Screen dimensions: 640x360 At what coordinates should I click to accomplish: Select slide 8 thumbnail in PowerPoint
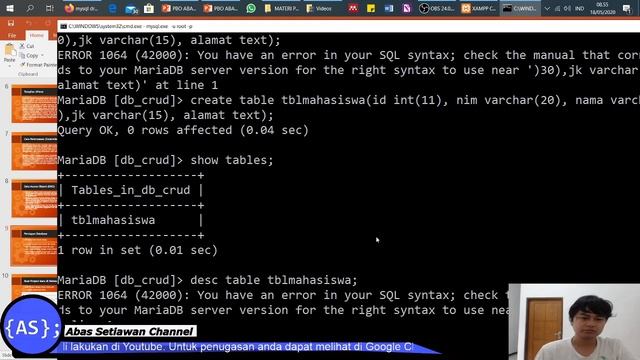[34, 199]
